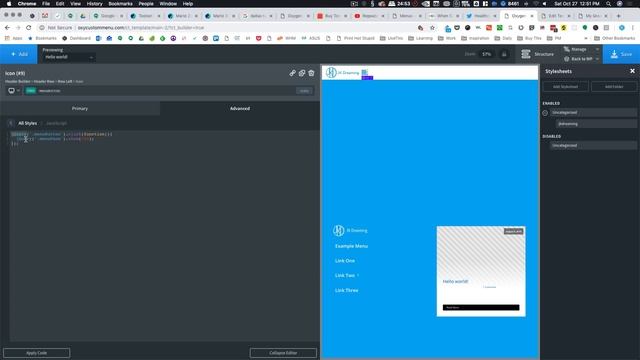This screenshot has width=640, height=360.
Task: Click the Save button
Action: (621, 54)
